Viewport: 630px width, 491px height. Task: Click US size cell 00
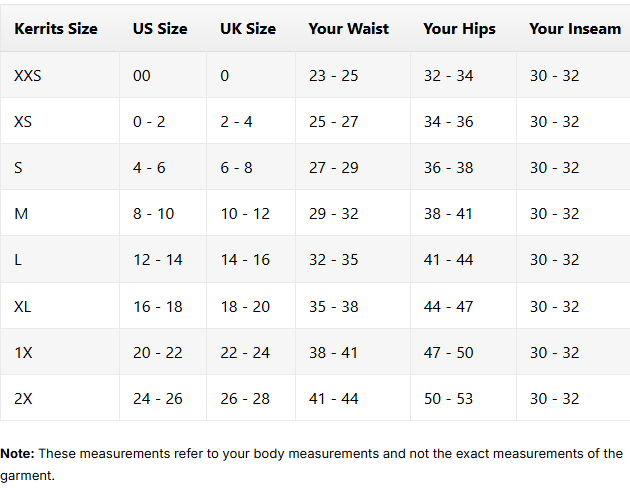(x=141, y=76)
